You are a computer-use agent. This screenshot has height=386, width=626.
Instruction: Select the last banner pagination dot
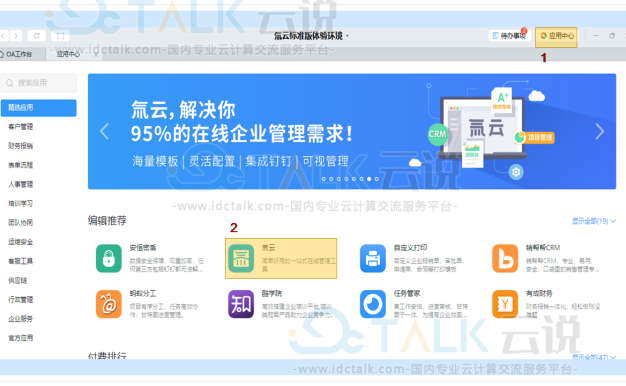coord(376,179)
